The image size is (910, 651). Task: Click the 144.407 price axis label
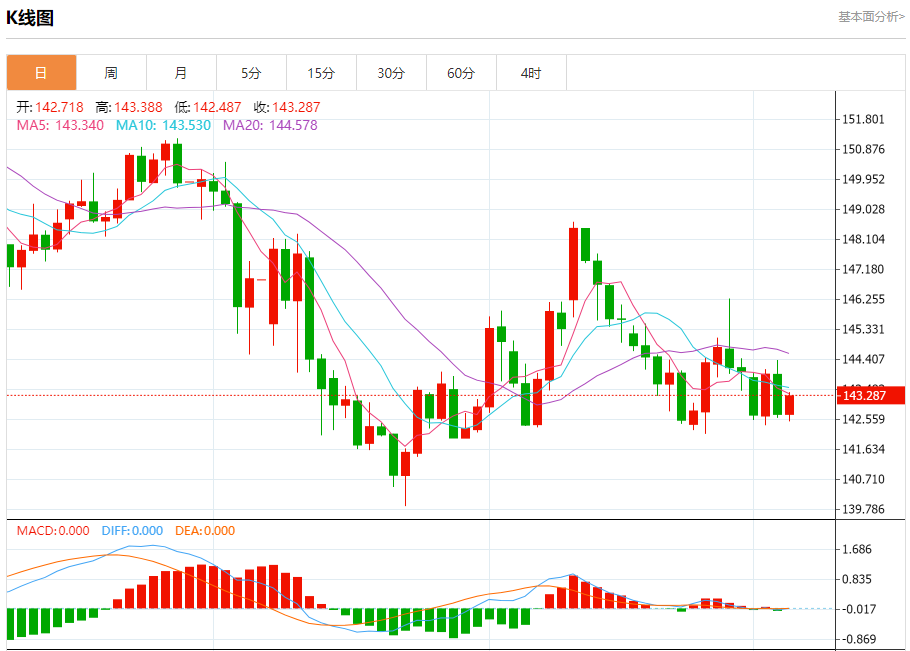coord(864,359)
